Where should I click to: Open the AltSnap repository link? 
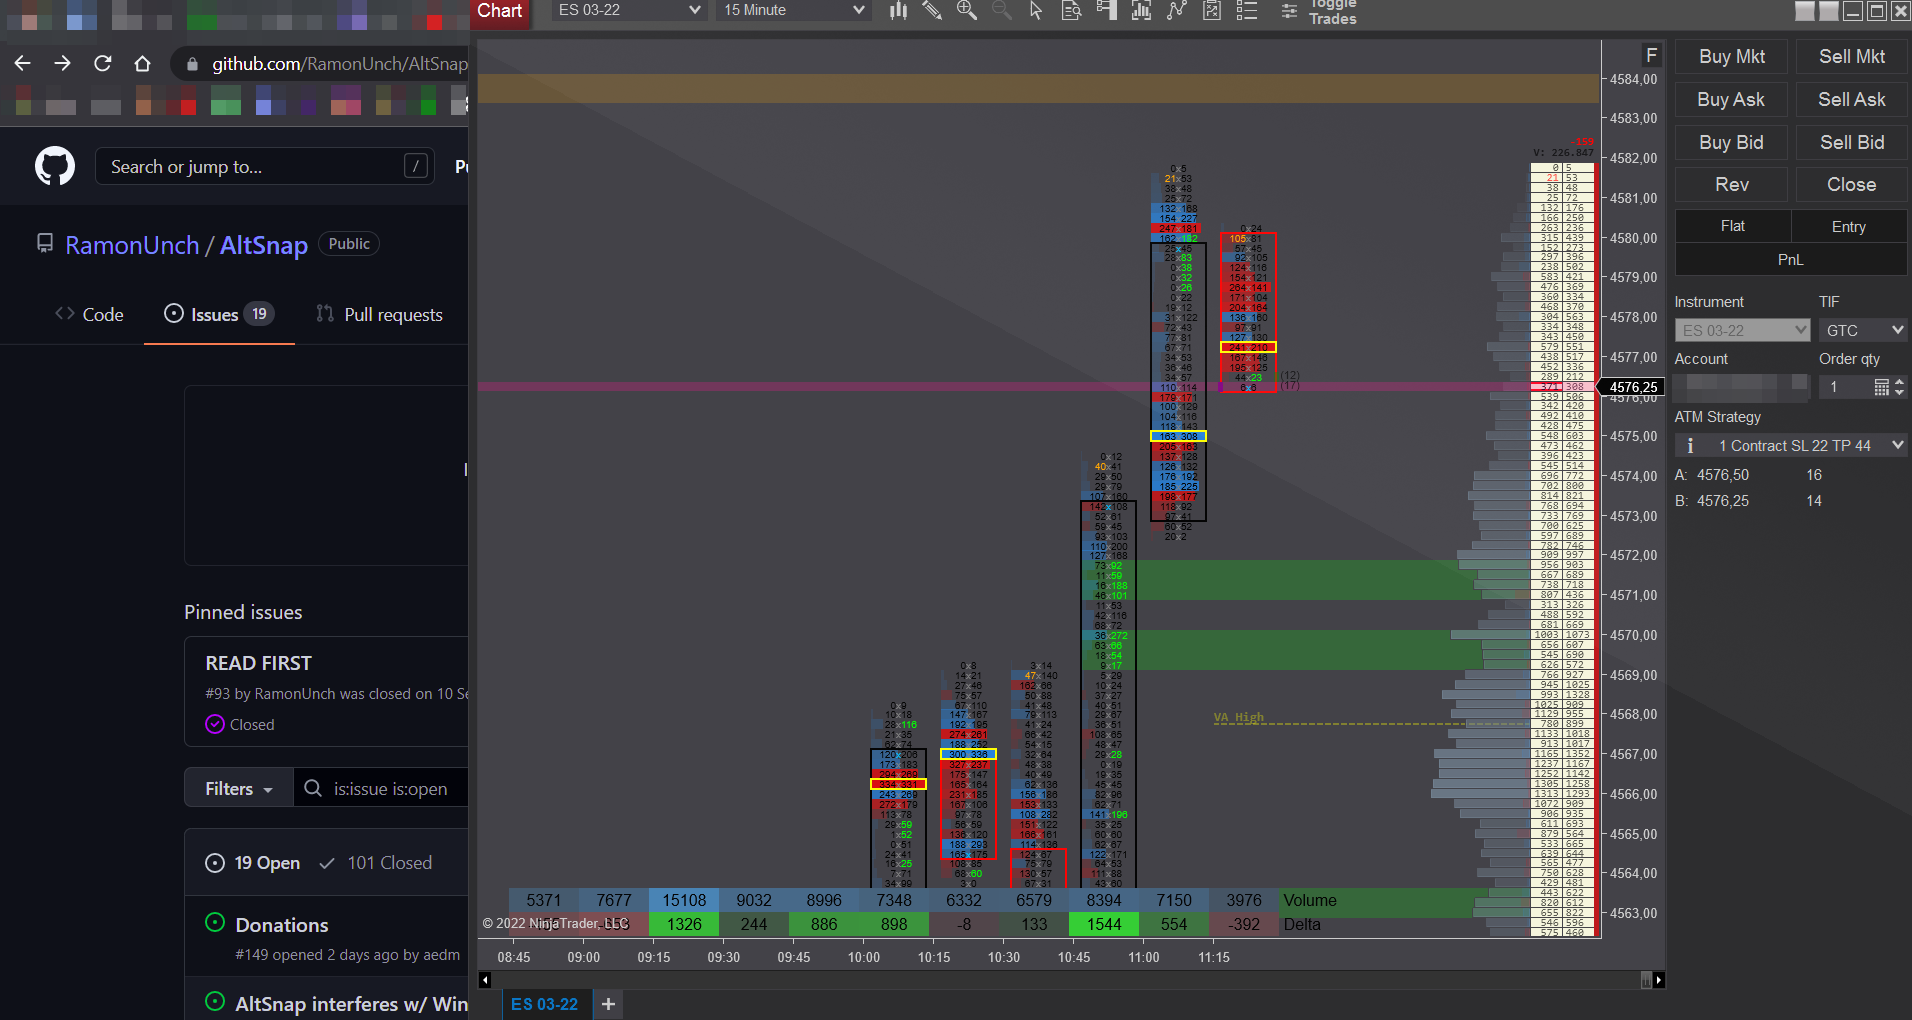click(x=264, y=245)
